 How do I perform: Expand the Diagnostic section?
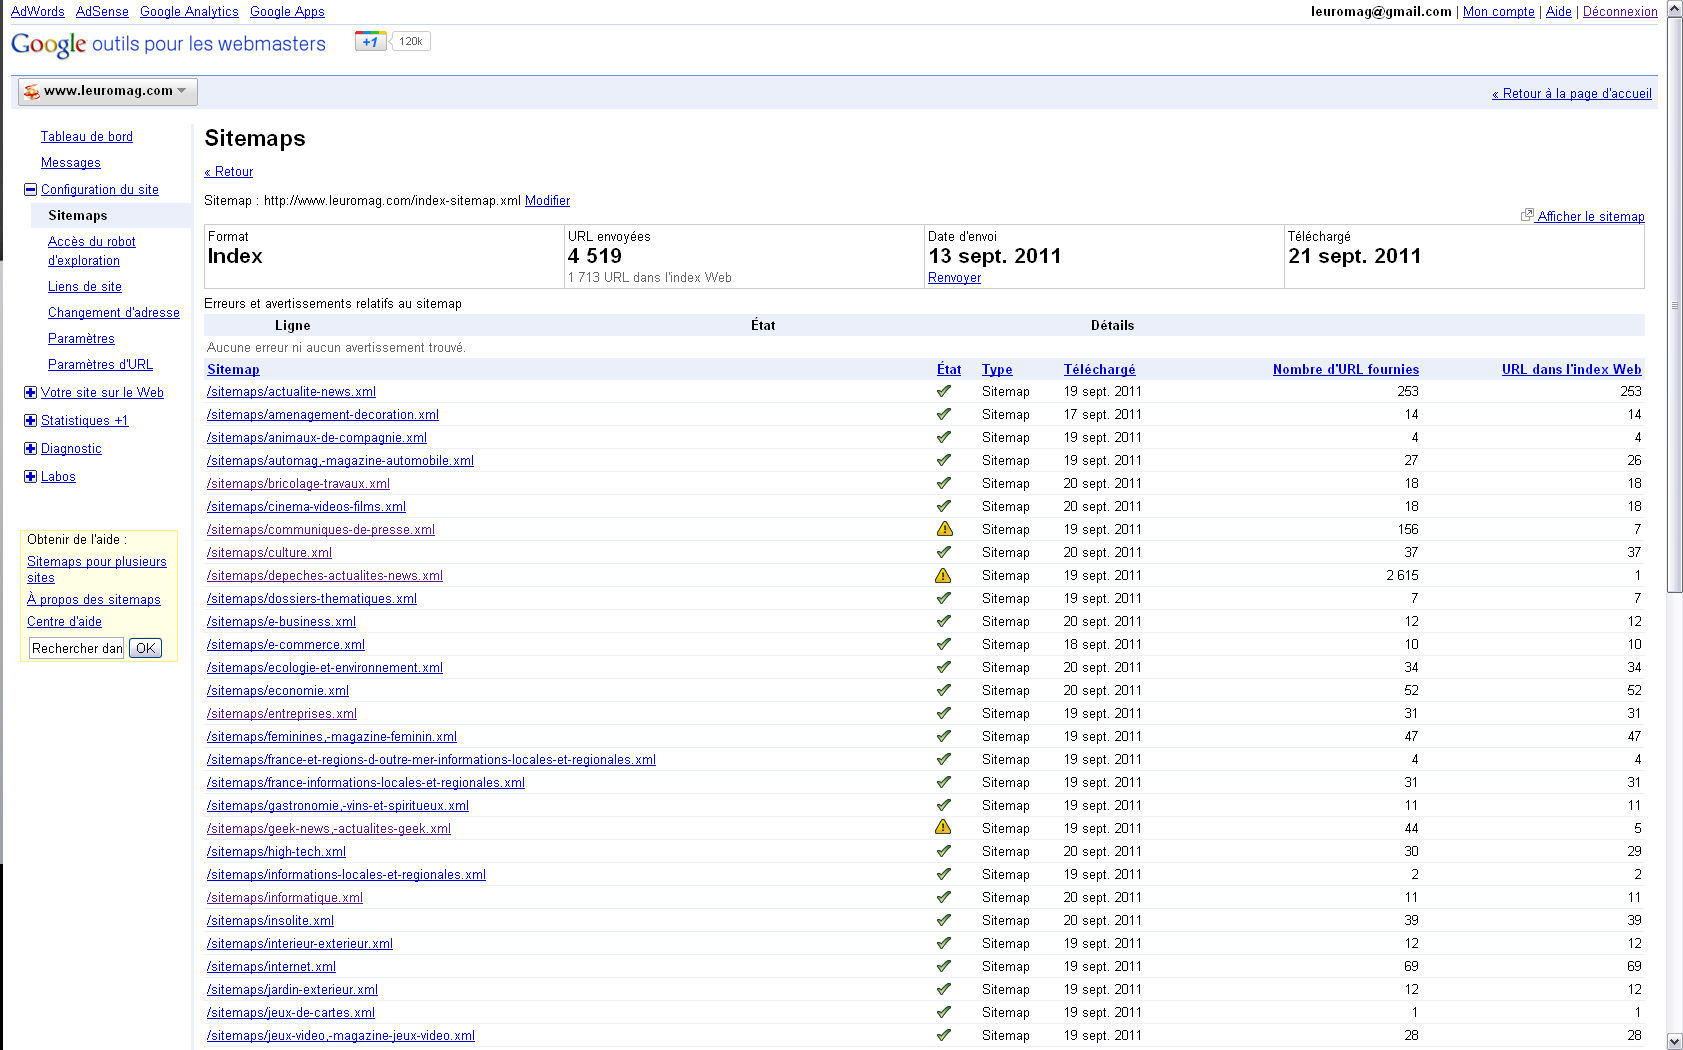[30, 448]
